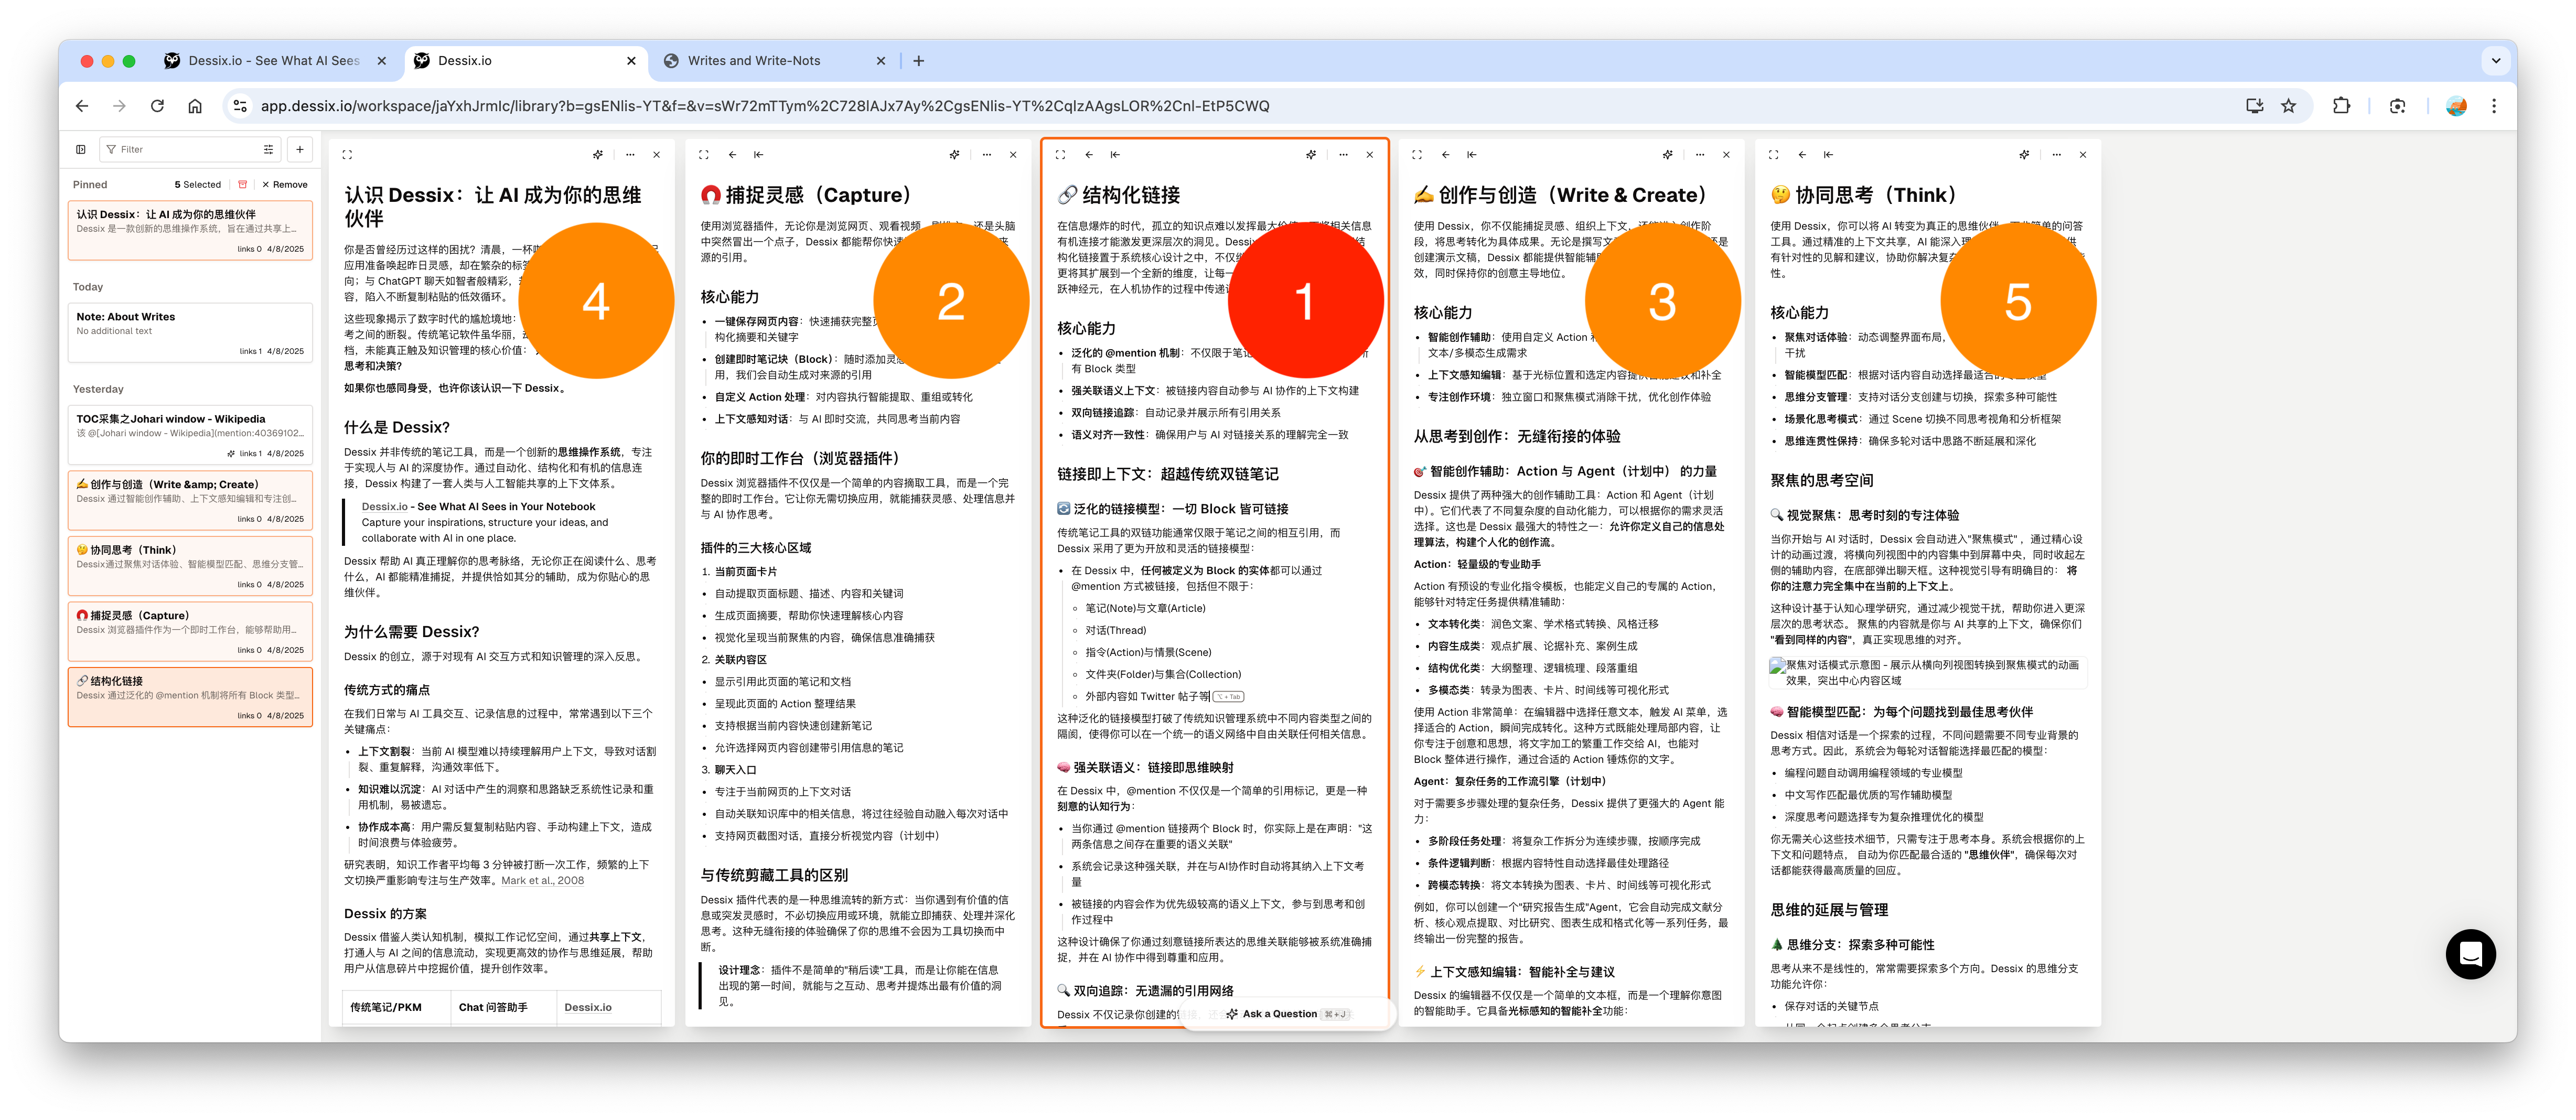
Task: Expand 捕捉灵感 (Capture) panel to fullscreen
Action: pos(704,154)
